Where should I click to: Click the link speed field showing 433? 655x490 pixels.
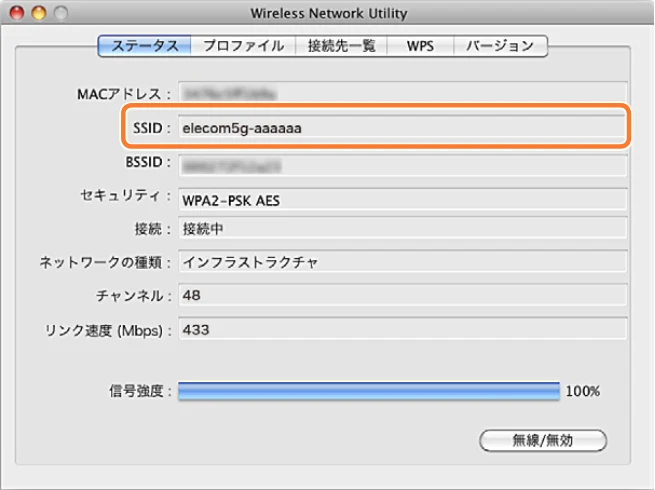[x=403, y=330]
